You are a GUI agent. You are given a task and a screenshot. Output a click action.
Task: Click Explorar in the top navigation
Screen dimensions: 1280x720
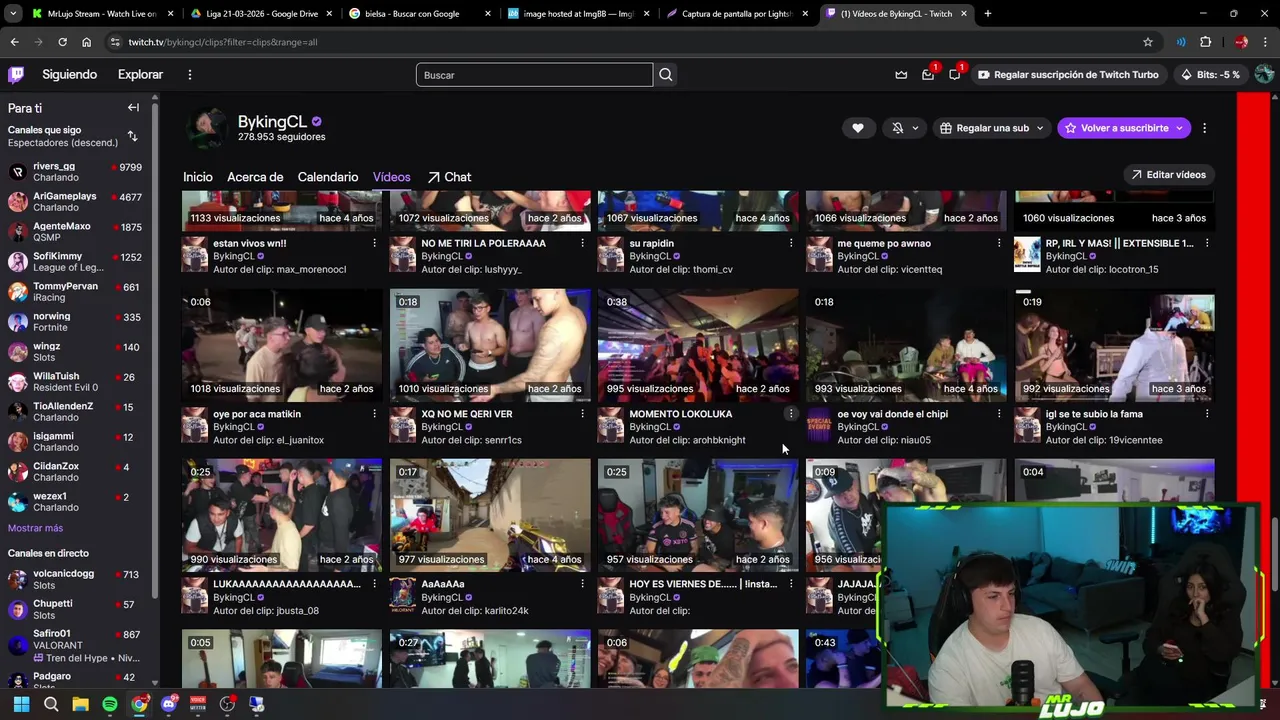point(140,74)
